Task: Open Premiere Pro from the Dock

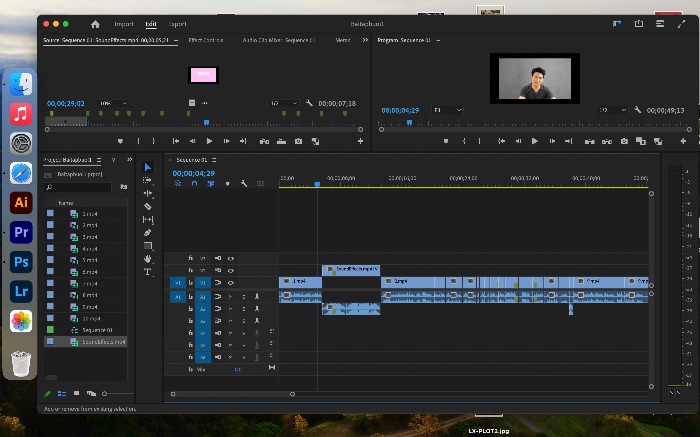Action: (x=21, y=232)
